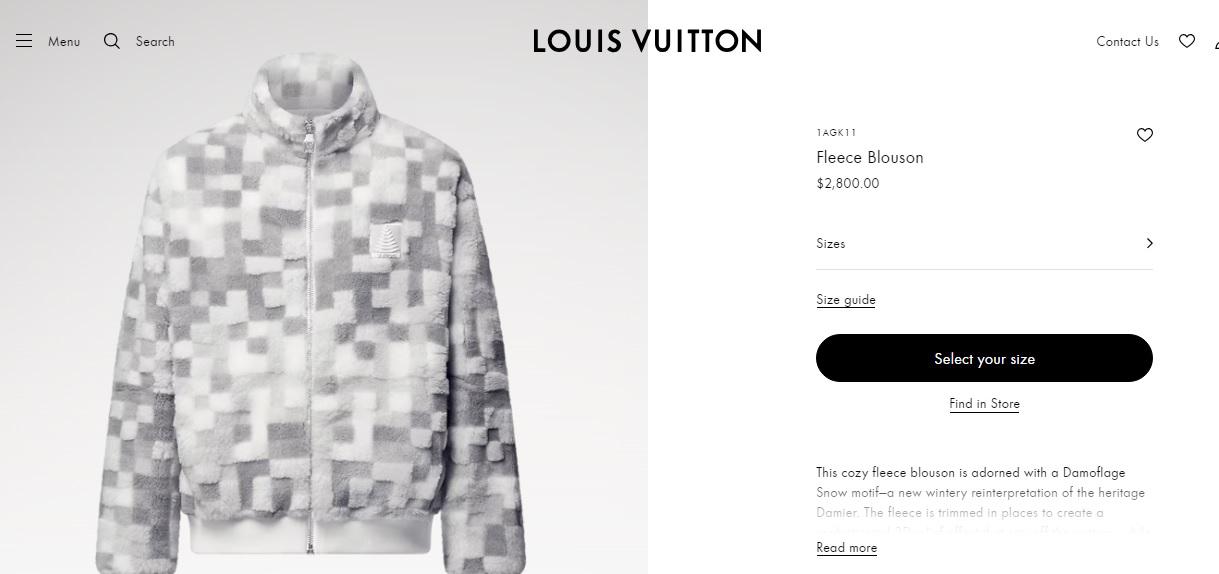Click the $2,800.00 price text
This screenshot has height=574, width=1219.
tap(848, 183)
